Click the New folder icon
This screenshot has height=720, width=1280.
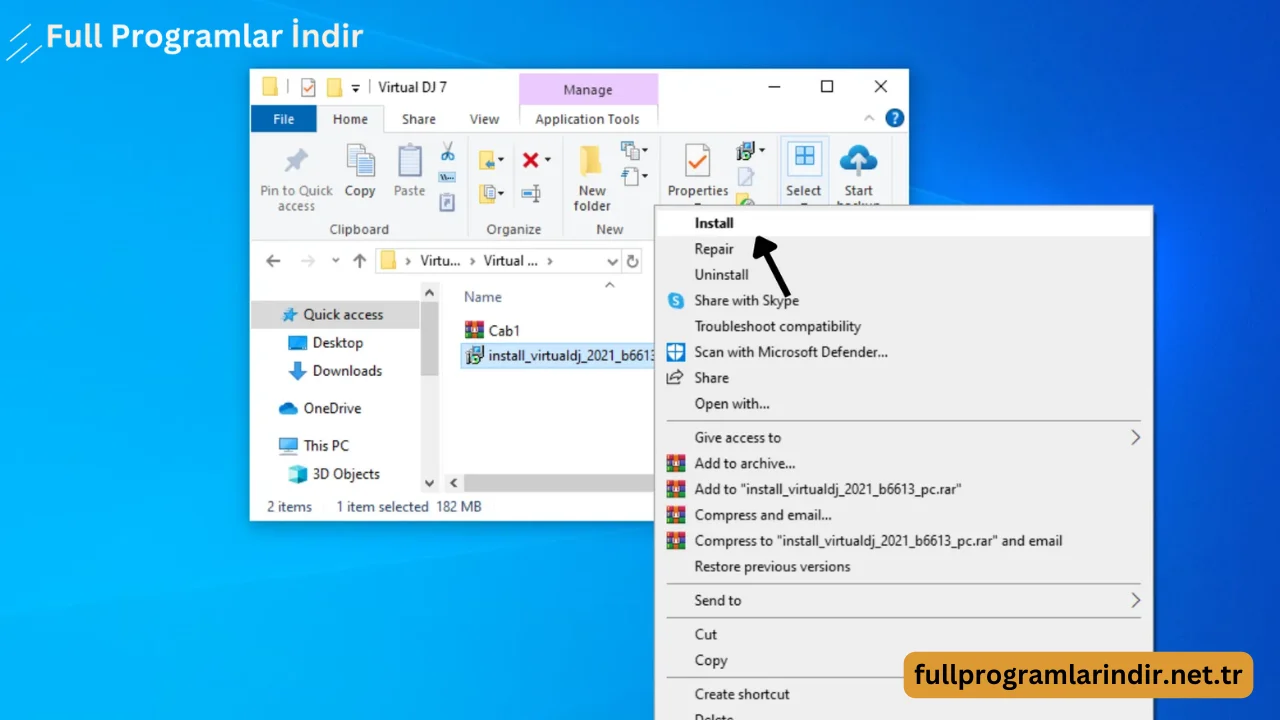(x=592, y=161)
